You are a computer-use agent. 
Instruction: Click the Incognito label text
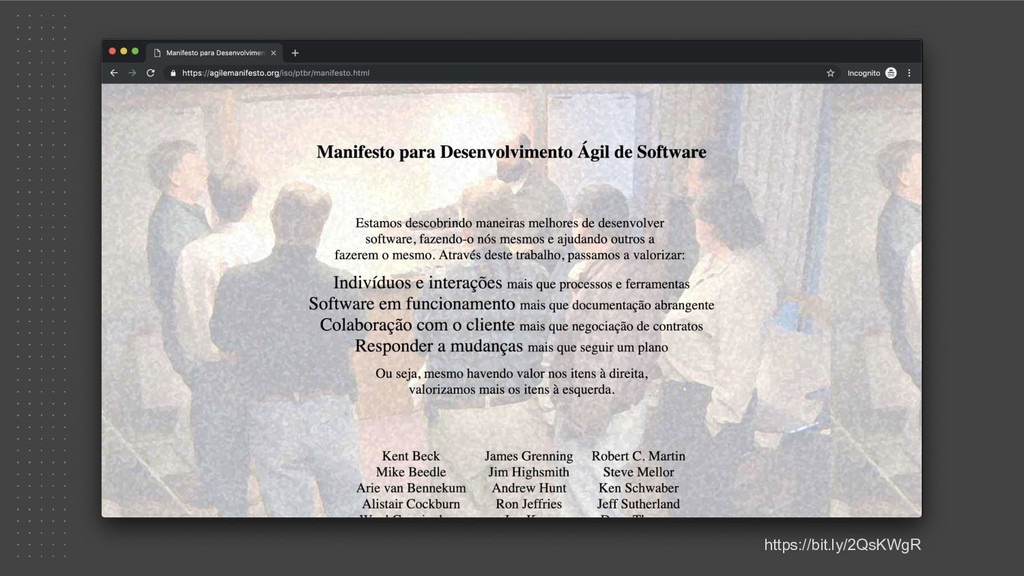(863, 73)
